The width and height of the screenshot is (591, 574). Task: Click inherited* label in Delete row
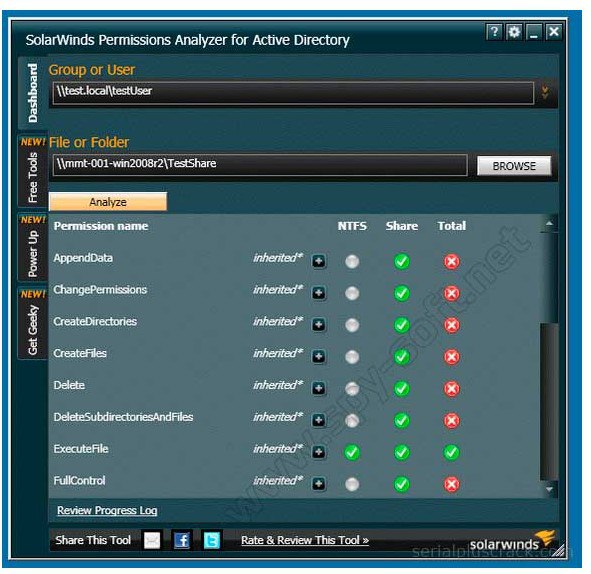278,385
